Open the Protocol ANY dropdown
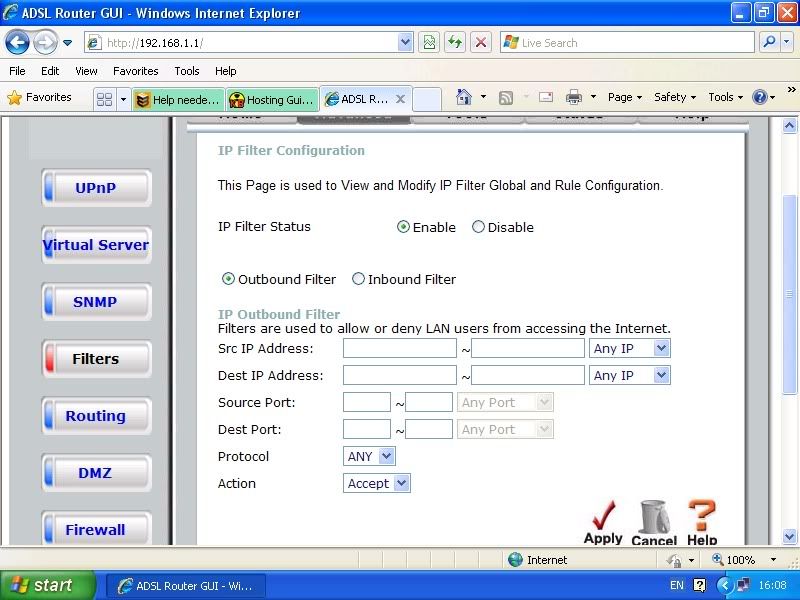Viewport: 800px width, 600px height. pyautogui.click(x=370, y=457)
